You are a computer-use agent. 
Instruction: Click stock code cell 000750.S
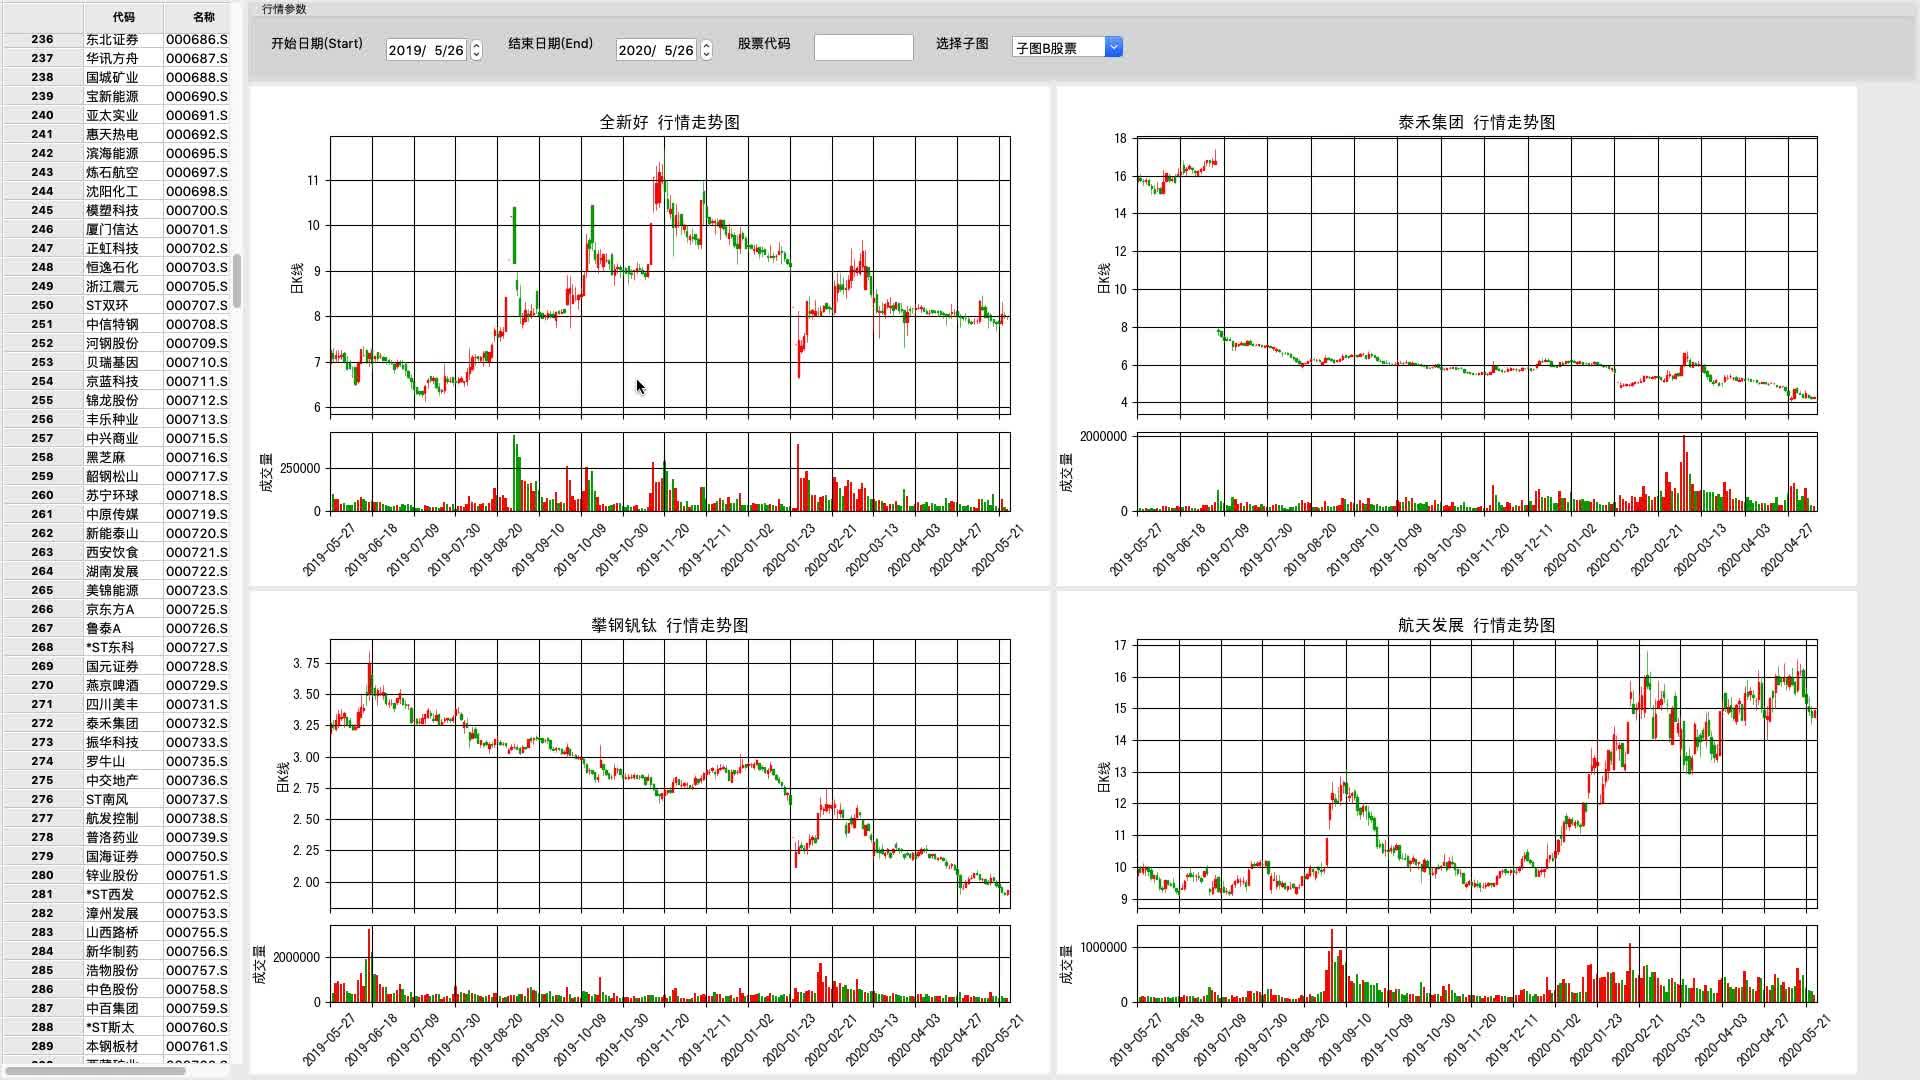click(x=197, y=856)
